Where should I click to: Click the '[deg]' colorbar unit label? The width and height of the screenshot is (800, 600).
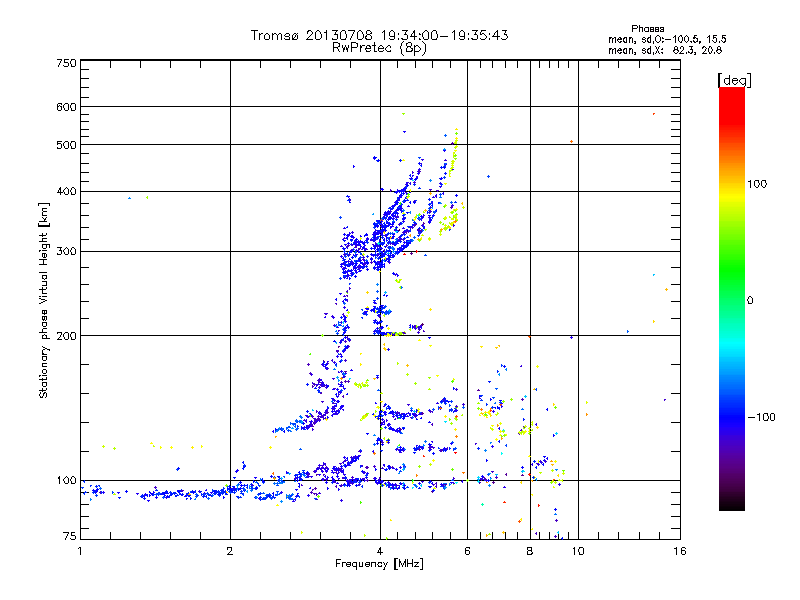point(734,80)
